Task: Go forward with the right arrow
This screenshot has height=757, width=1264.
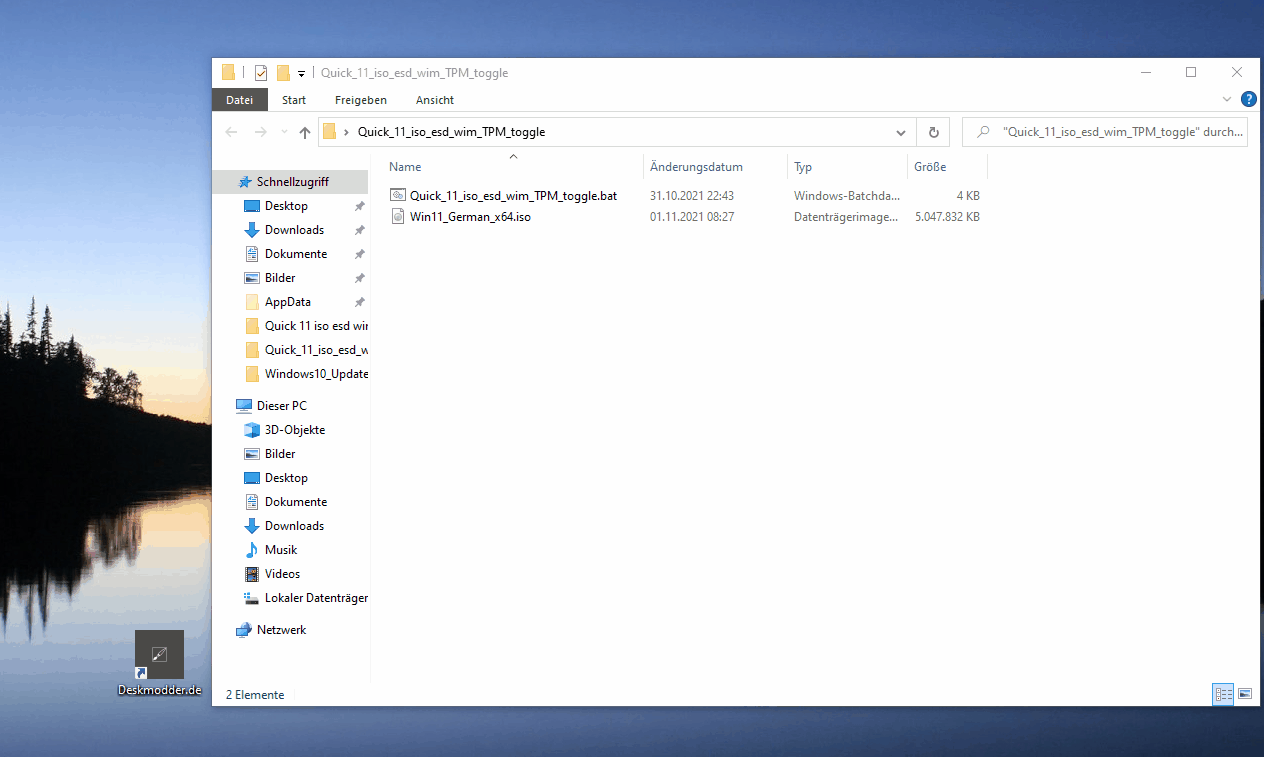Action: (261, 132)
